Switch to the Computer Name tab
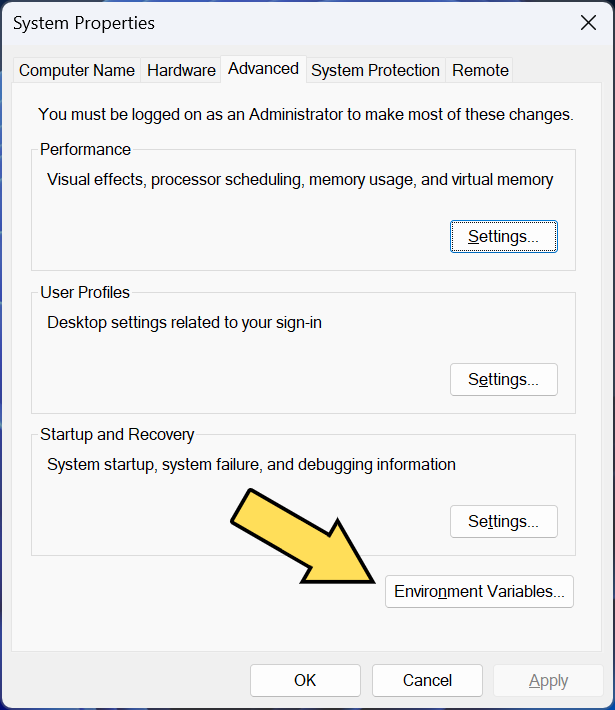Screen dimensions: 615x710 point(77,70)
